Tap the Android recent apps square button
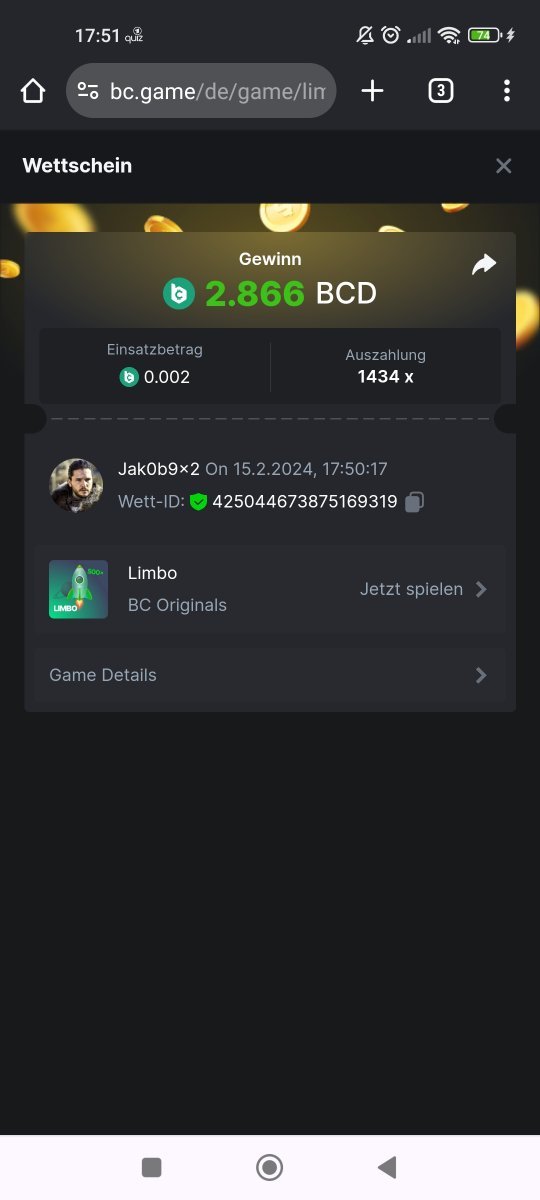This screenshot has height=1200, width=540. 151,1167
